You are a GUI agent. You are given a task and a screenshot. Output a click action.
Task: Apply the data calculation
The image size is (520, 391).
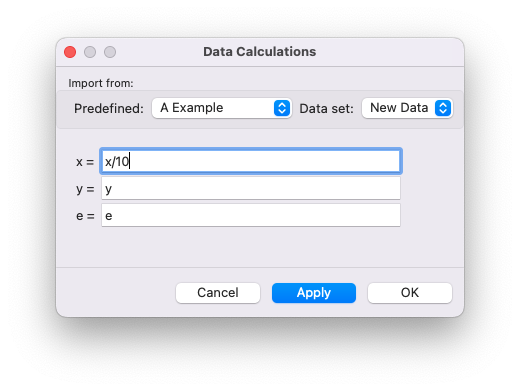click(314, 293)
